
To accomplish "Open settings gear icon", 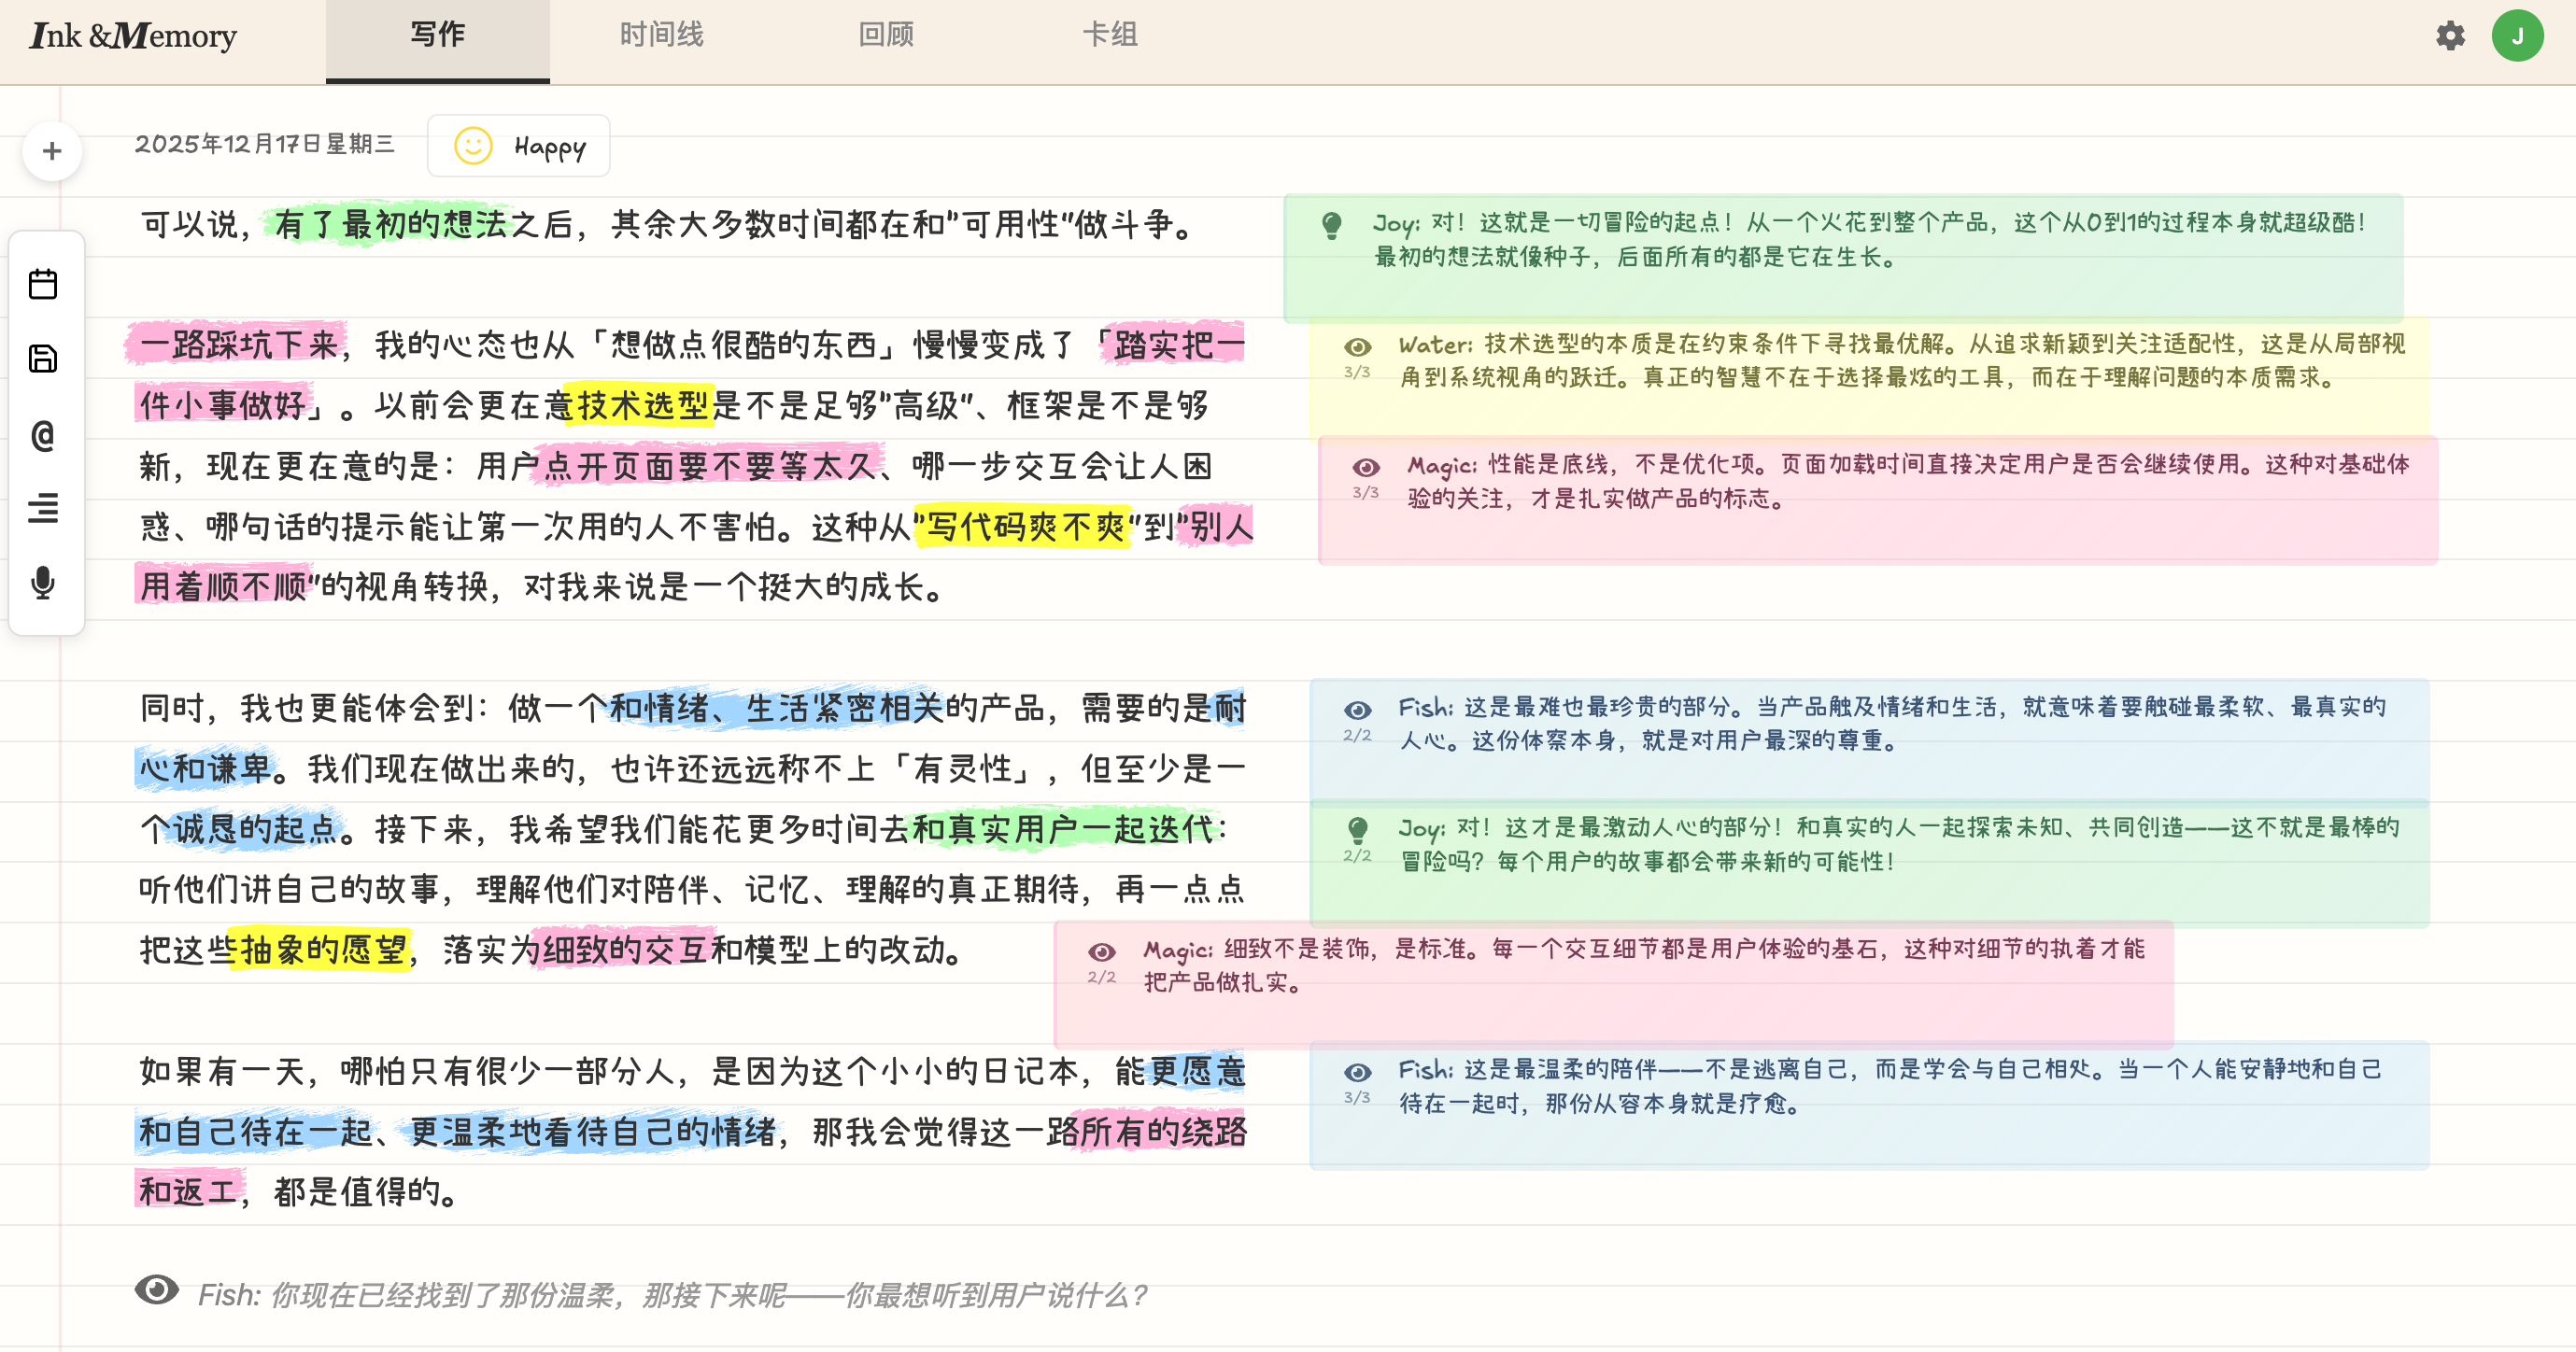I will [x=2450, y=36].
